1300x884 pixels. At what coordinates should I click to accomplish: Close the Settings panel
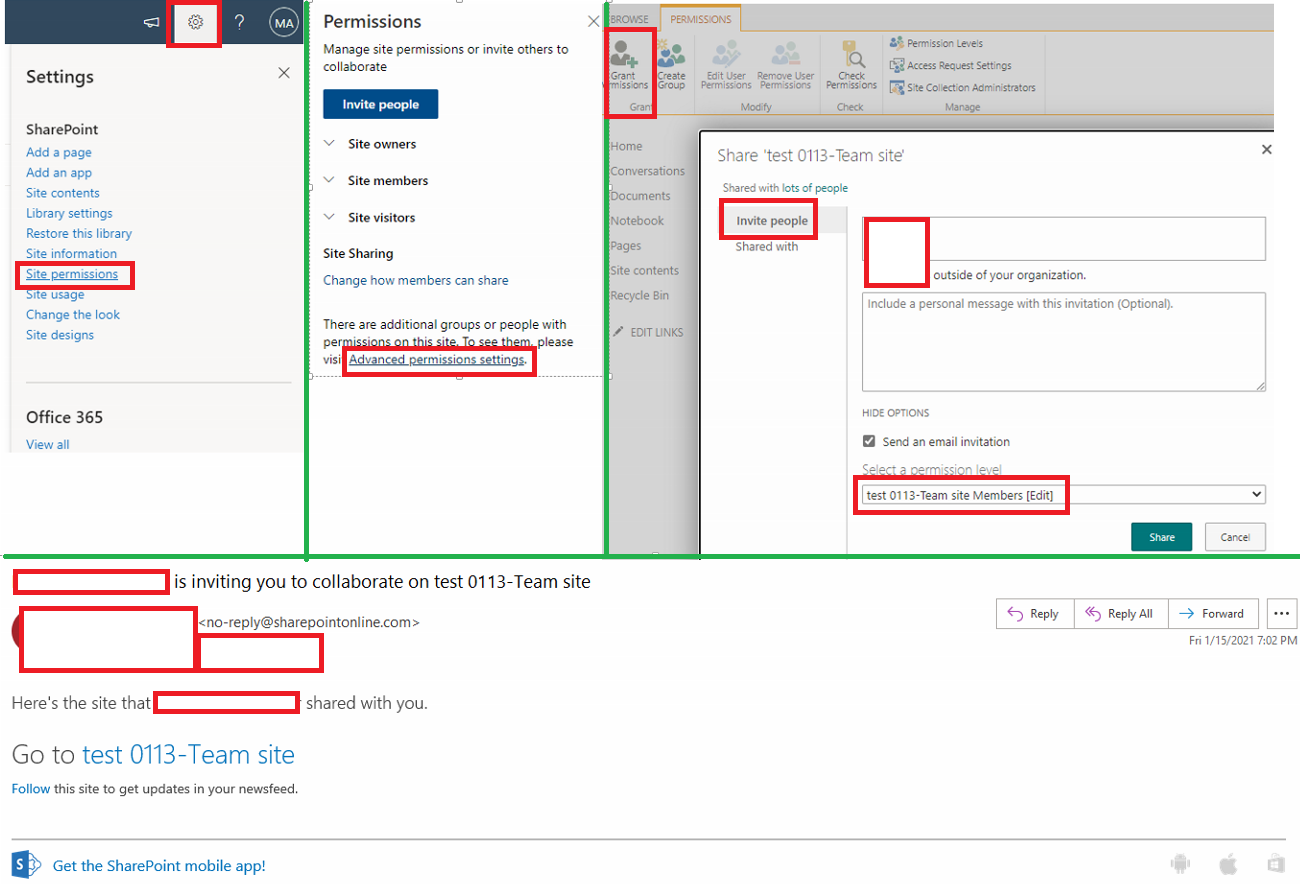(284, 73)
